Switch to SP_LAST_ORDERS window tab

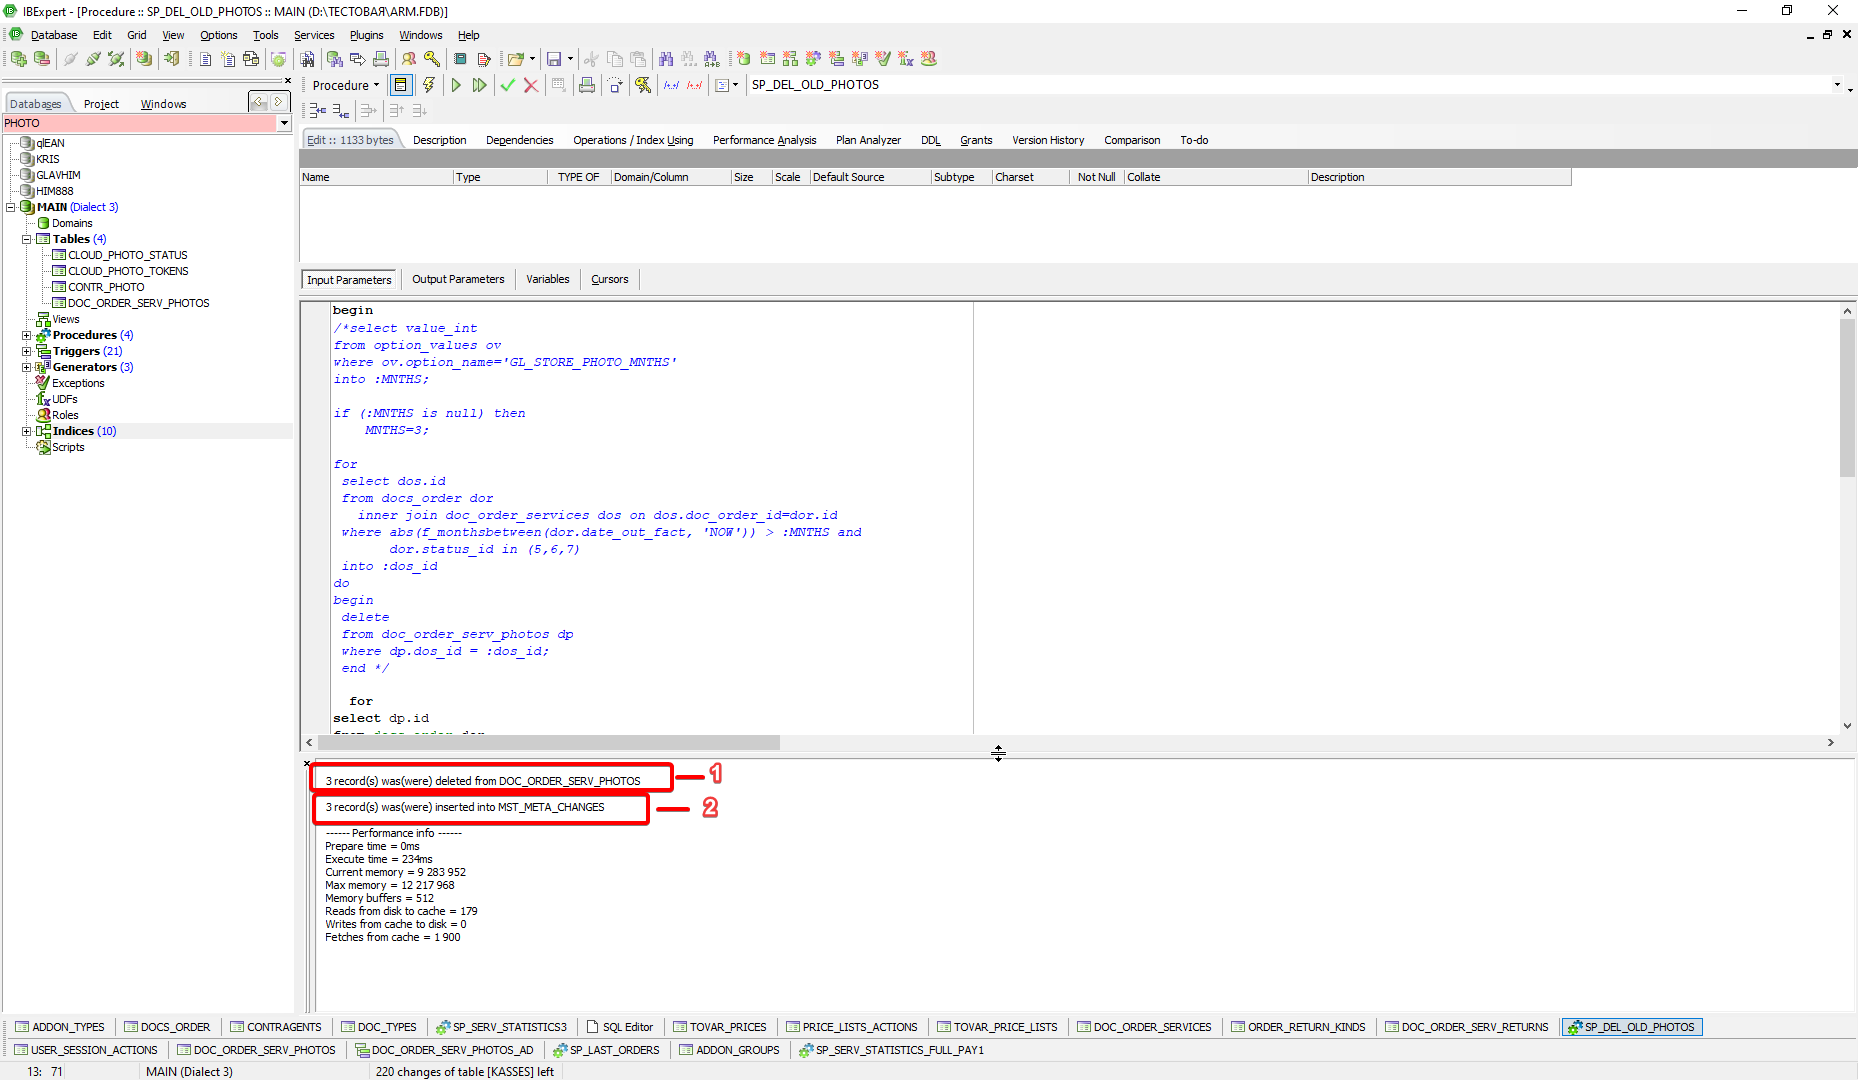[x=606, y=1050]
